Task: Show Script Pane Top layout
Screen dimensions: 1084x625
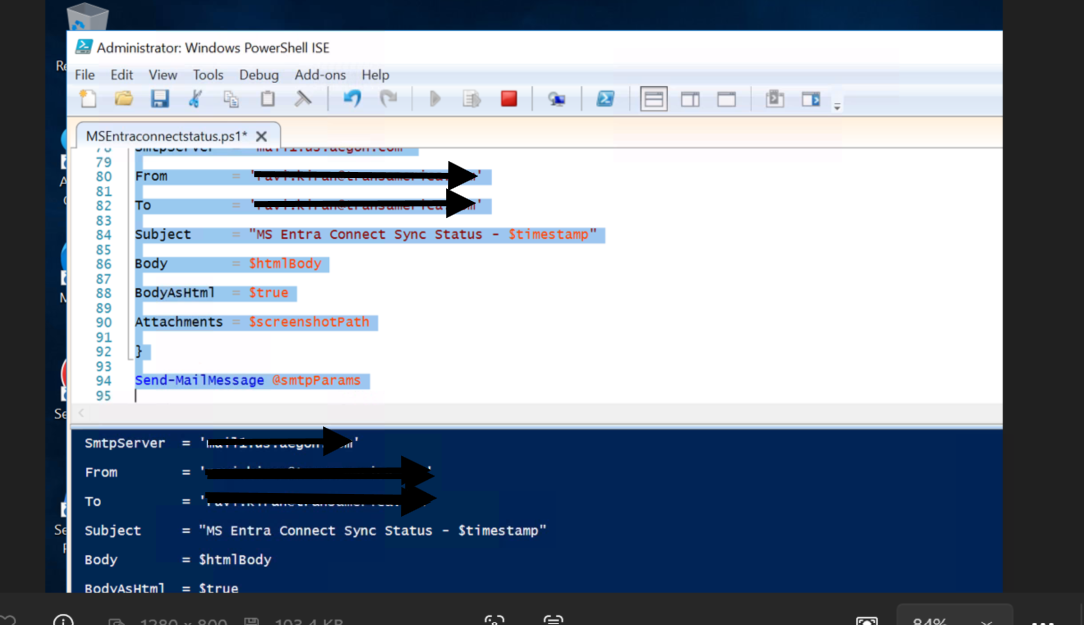Action: (x=653, y=99)
